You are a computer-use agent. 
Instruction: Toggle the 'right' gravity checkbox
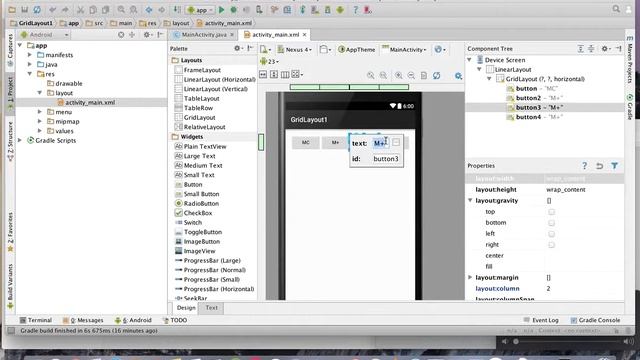[551, 245]
